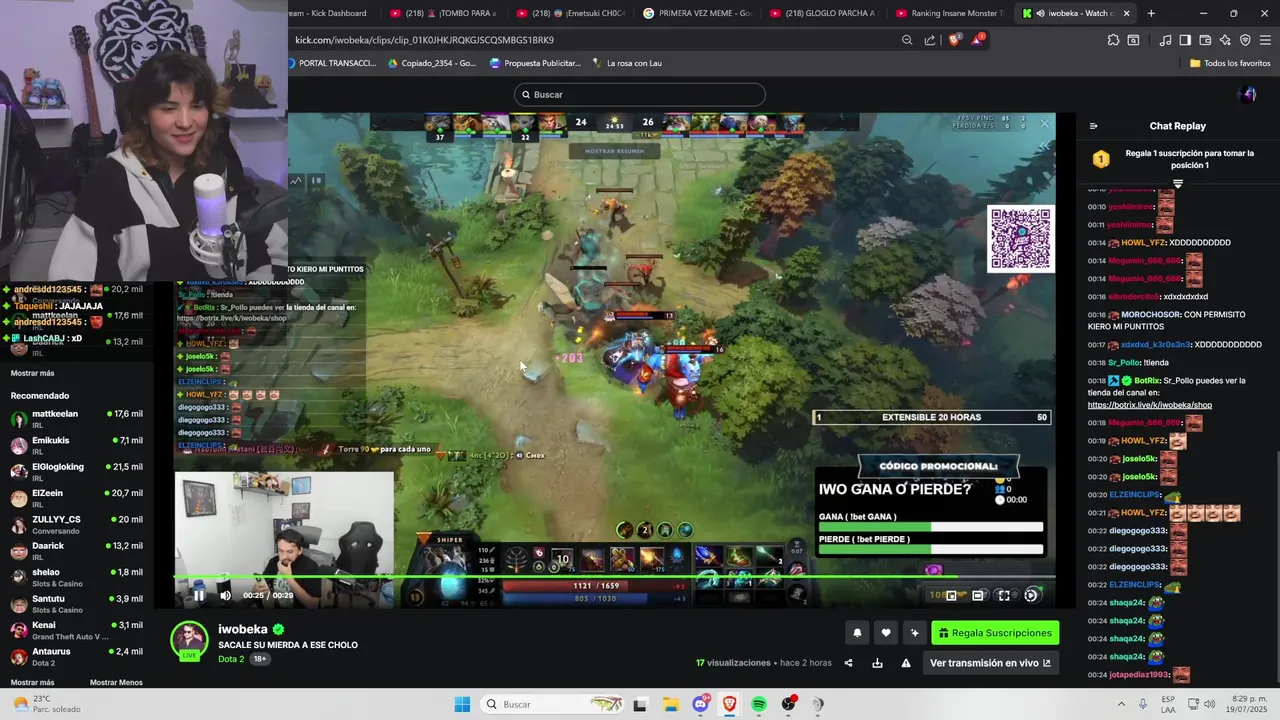Open mattkeelan in Recomendado list
The image size is (1280, 720).
click(x=77, y=419)
